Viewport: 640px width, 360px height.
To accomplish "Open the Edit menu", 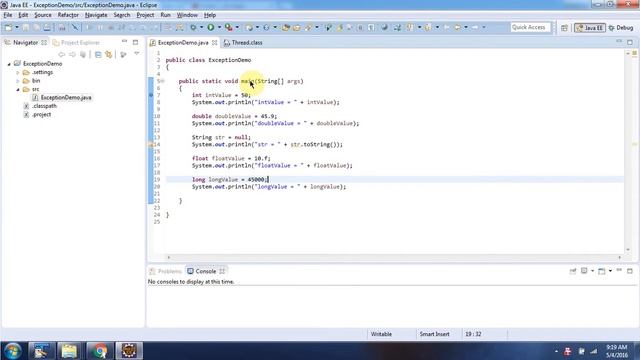I will coord(23,15).
